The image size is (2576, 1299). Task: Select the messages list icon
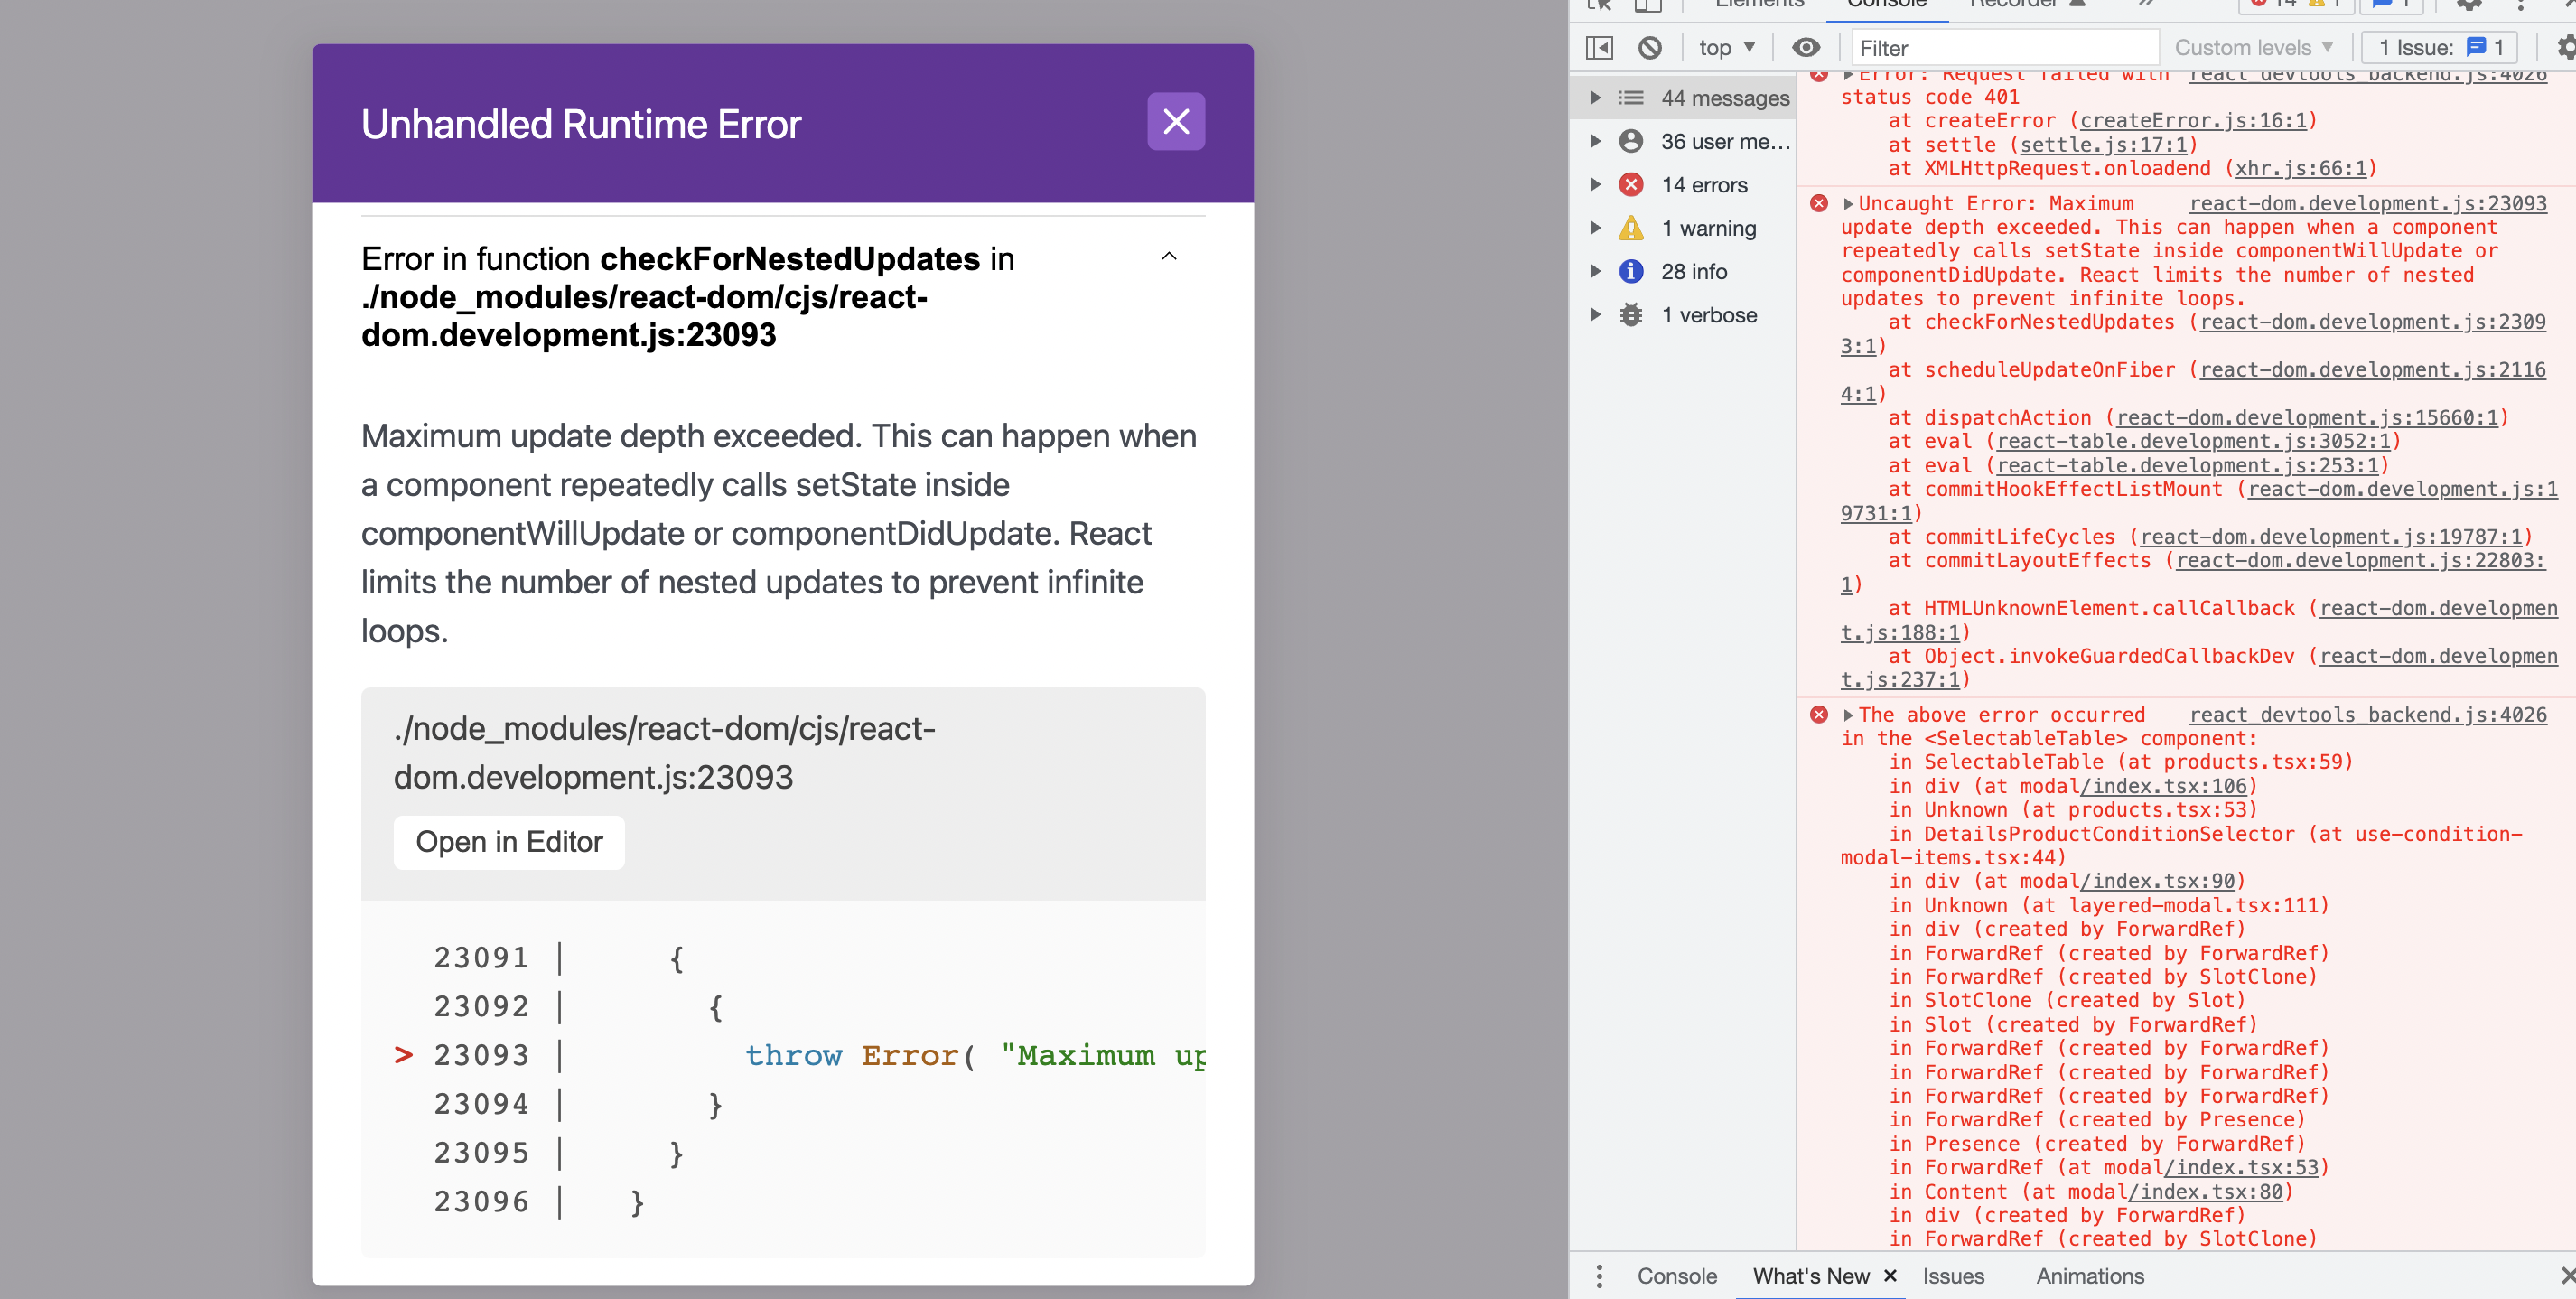point(1631,98)
